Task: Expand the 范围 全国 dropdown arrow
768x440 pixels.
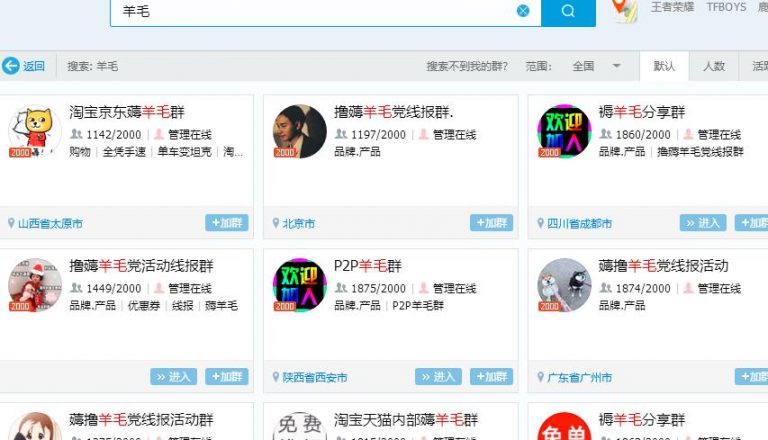Action: (617, 66)
